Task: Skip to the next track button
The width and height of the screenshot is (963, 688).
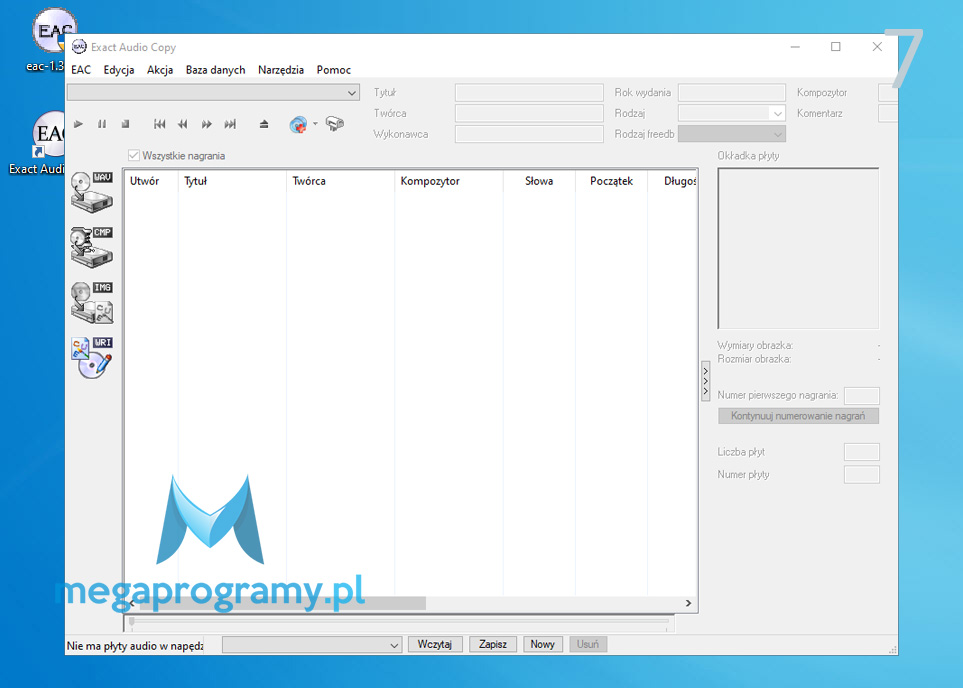Action: (x=230, y=124)
